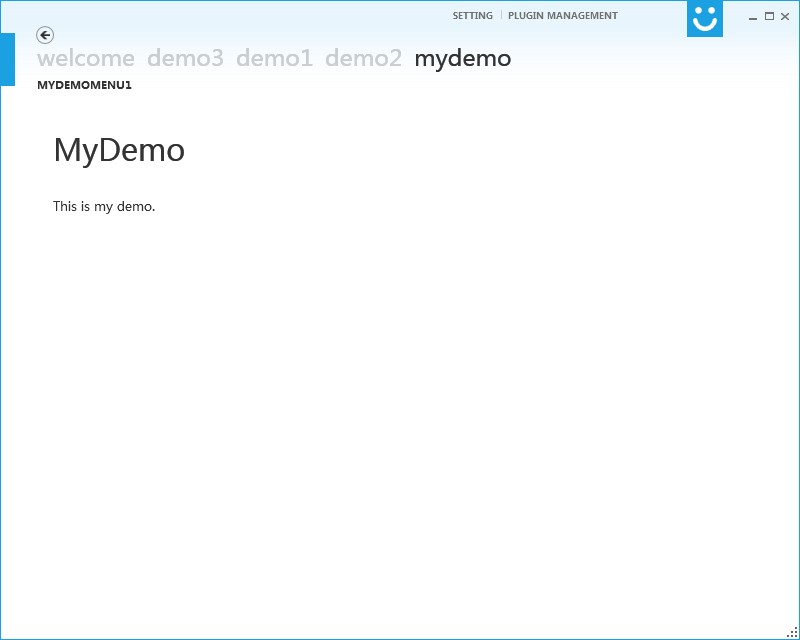Switch to the demo1 tab
Screen dimensions: 800x640
click(274, 58)
